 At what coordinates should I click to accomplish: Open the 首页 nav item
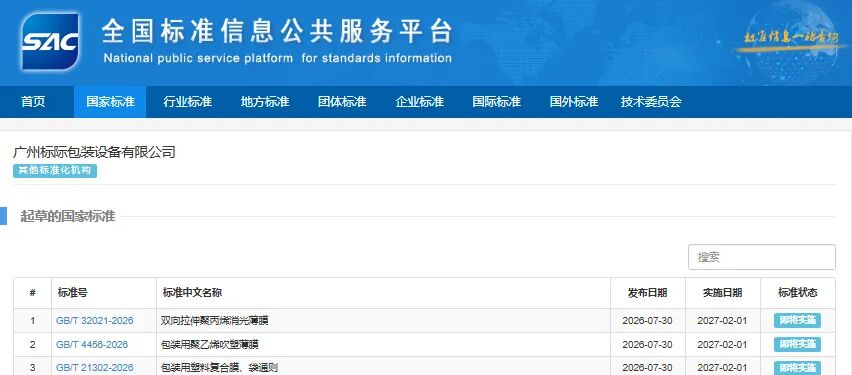pos(33,102)
